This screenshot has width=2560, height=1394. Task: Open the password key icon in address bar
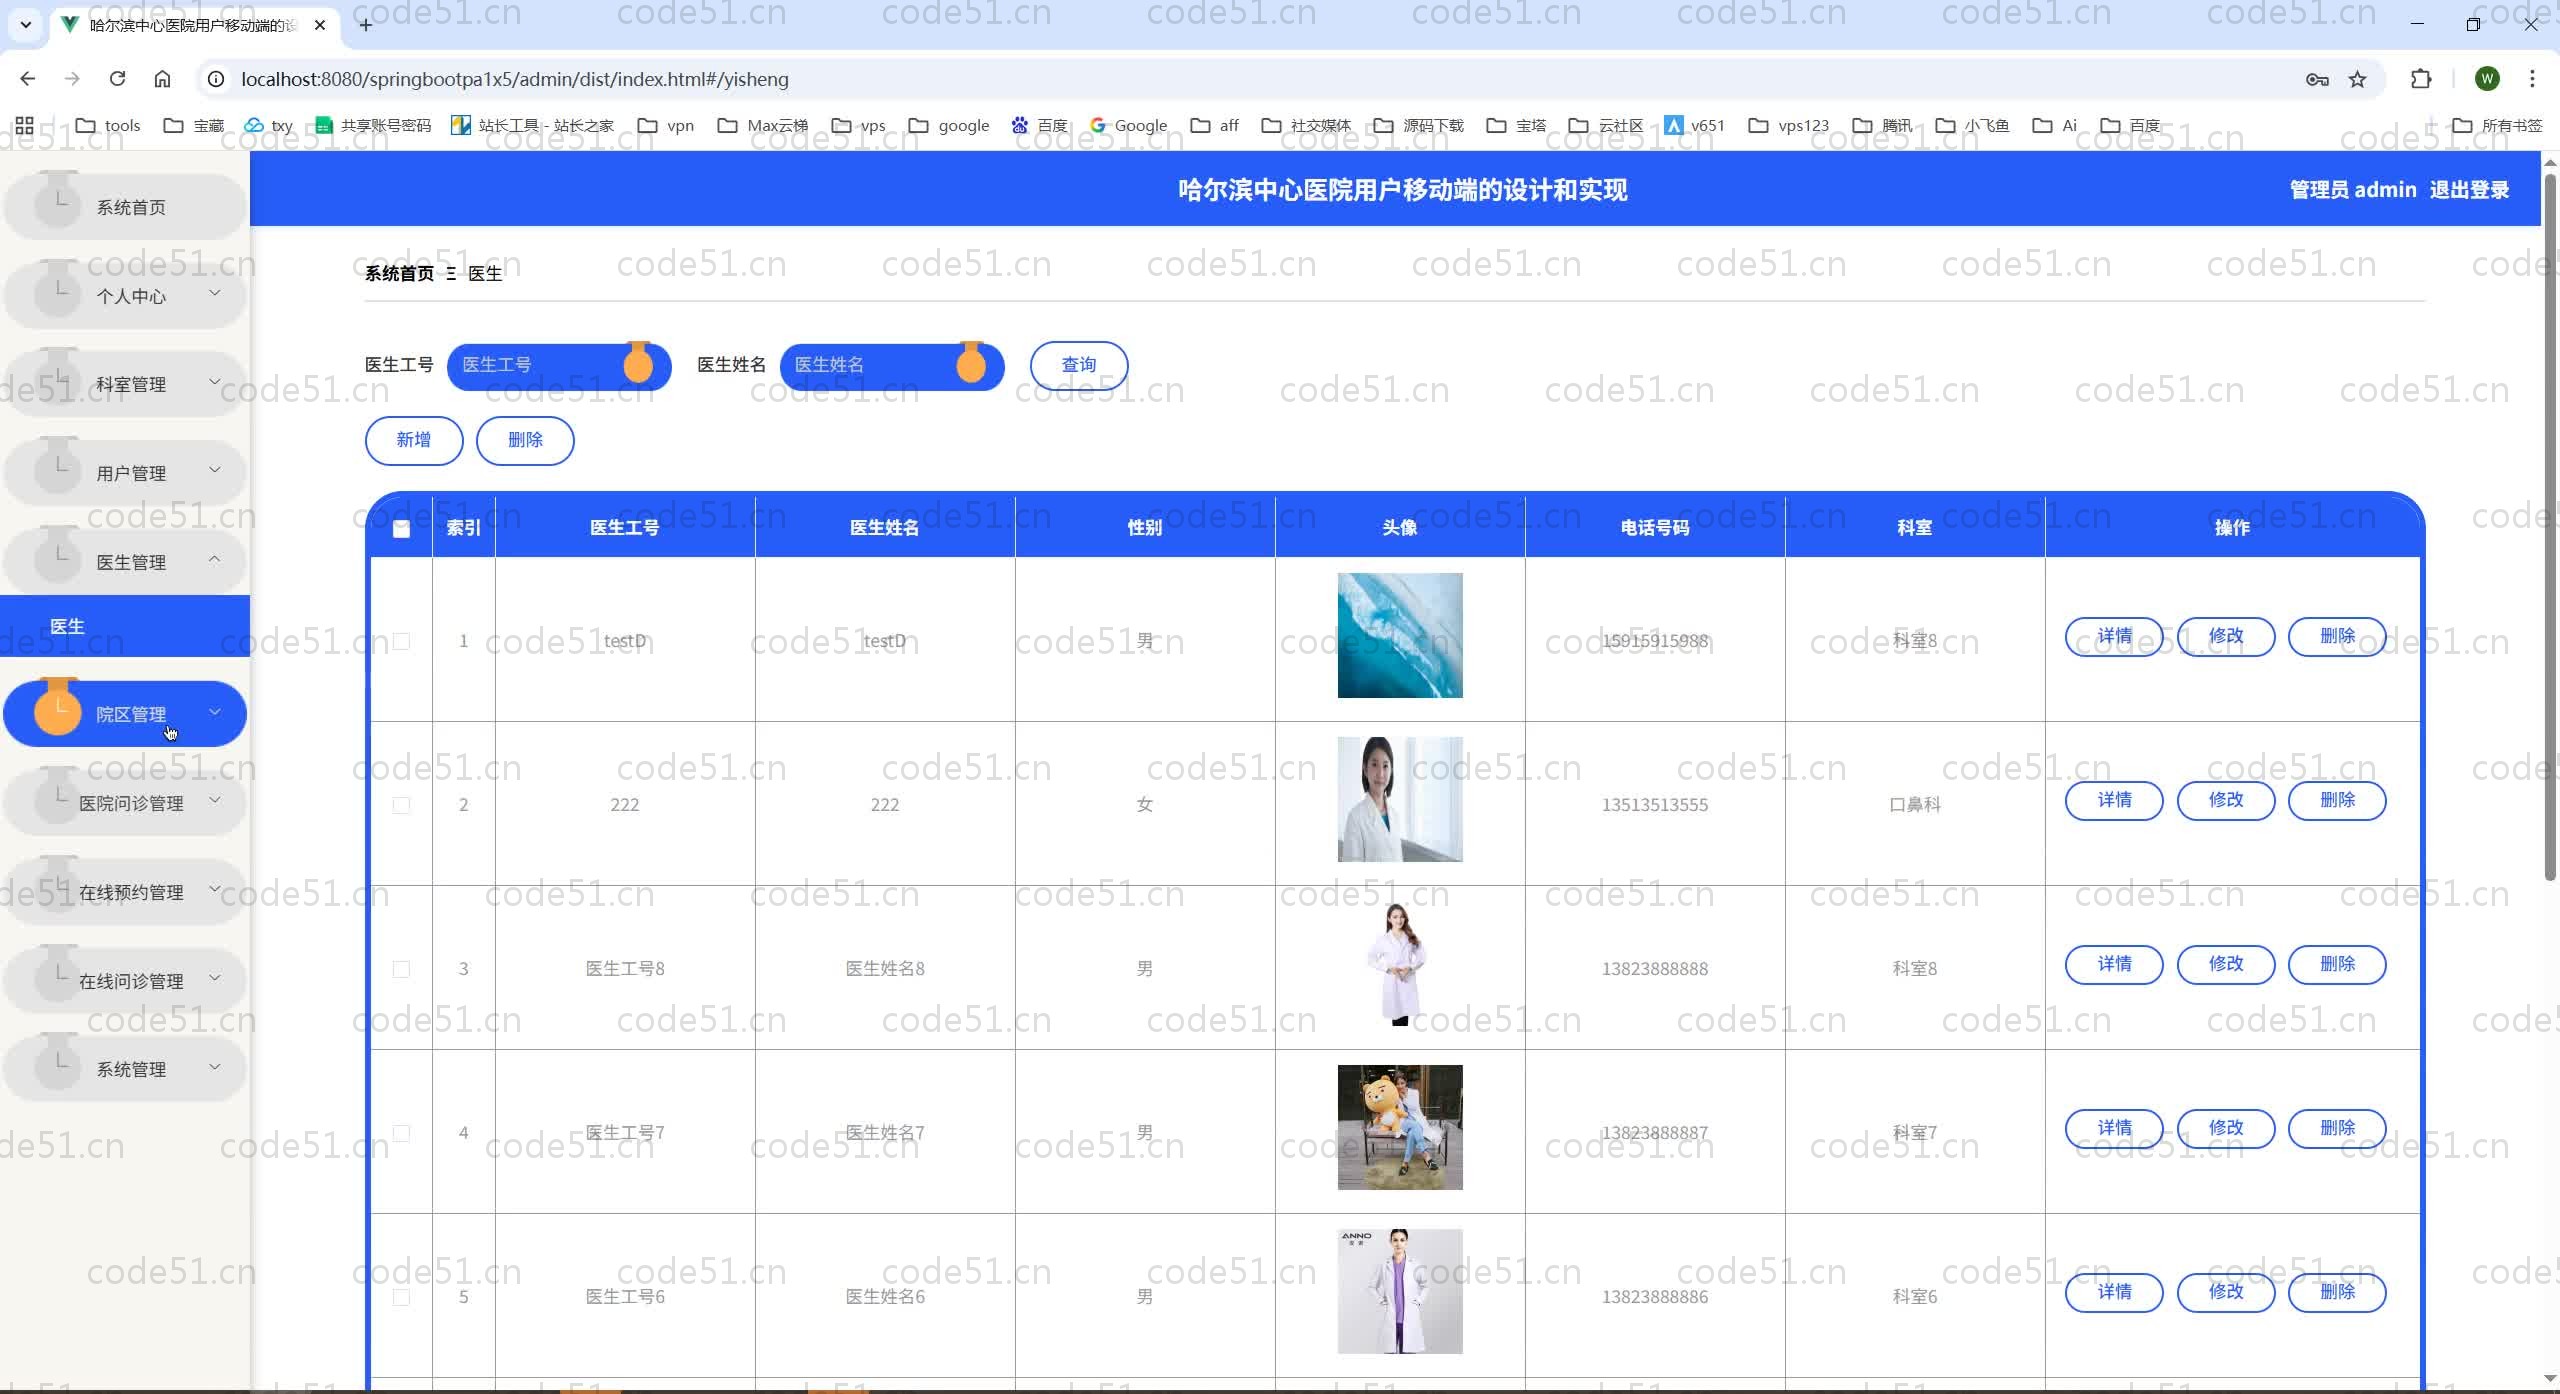pos(2316,79)
